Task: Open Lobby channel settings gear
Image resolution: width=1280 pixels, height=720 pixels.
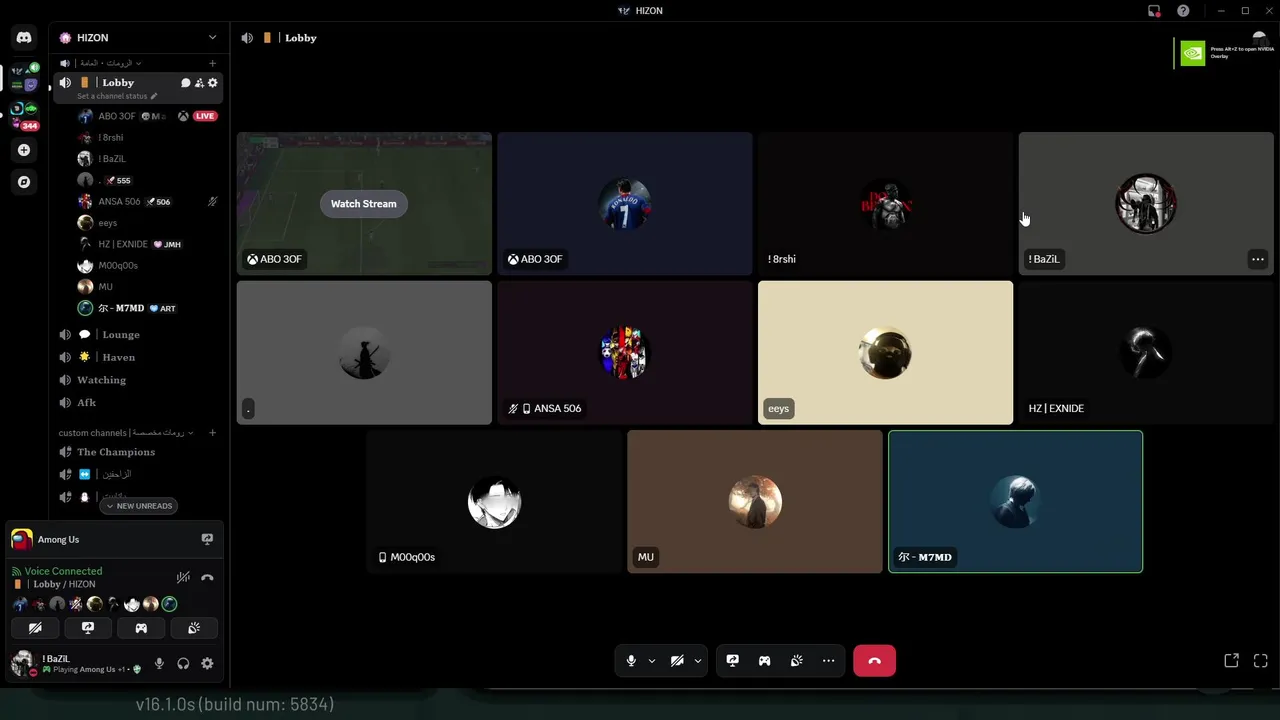Action: tap(212, 83)
